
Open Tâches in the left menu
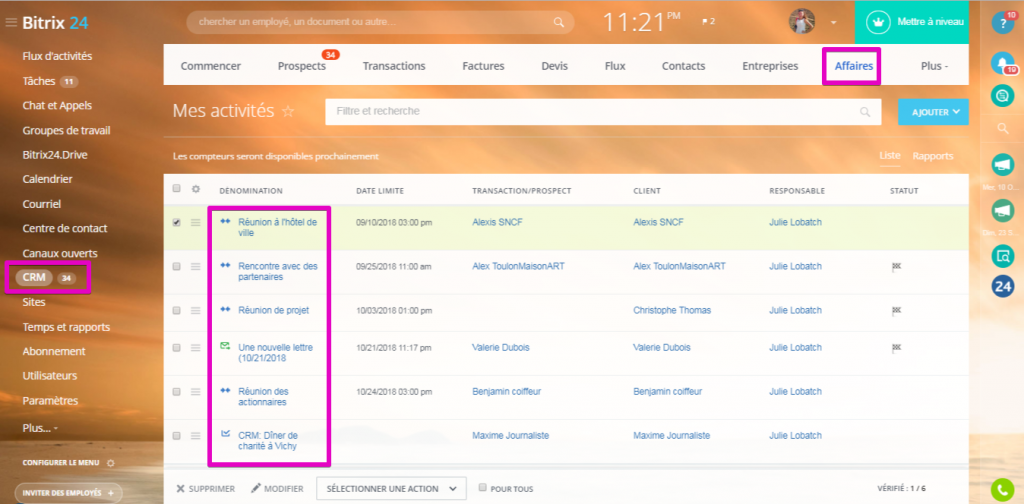click(40, 81)
